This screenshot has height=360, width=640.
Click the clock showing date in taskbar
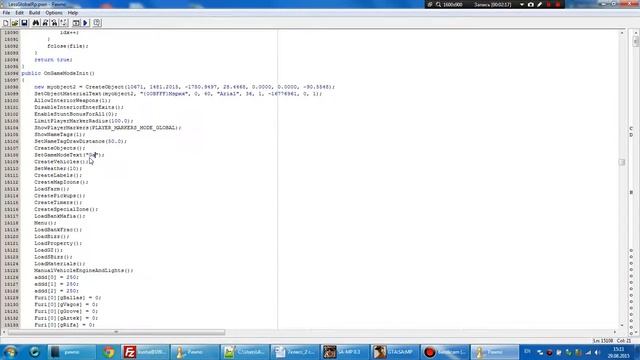pyautogui.click(x=618, y=352)
